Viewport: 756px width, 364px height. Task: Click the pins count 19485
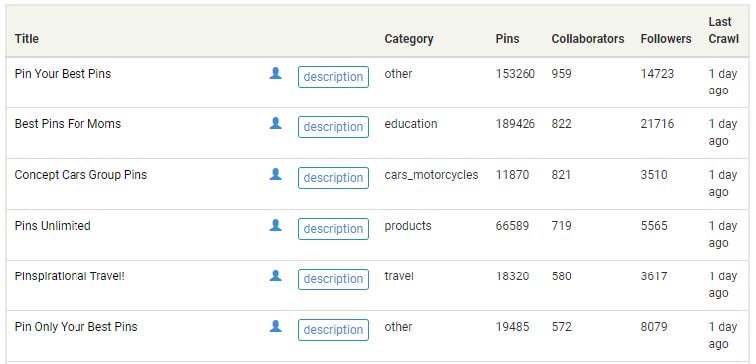pyautogui.click(x=512, y=327)
